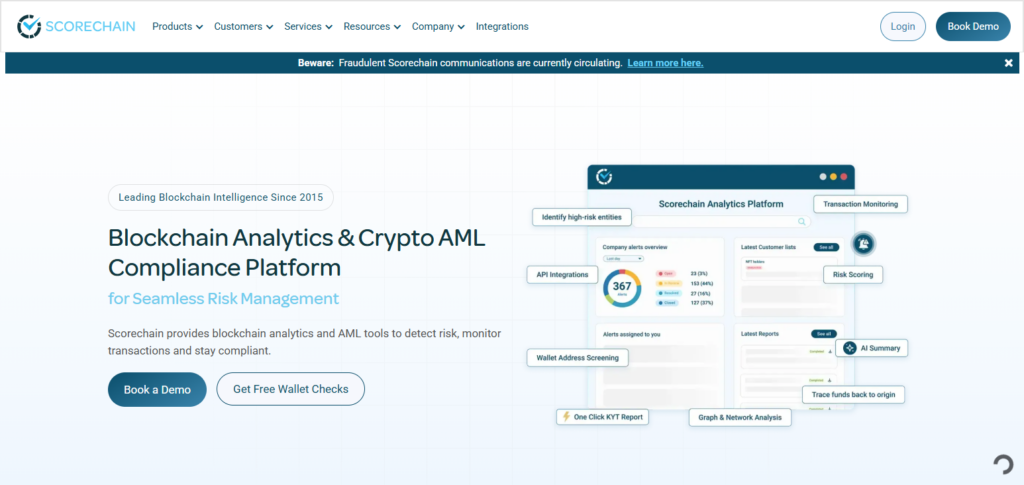This screenshot has height=485, width=1024.
Task: Click the 367 alerts donut chart
Action: 622,287
